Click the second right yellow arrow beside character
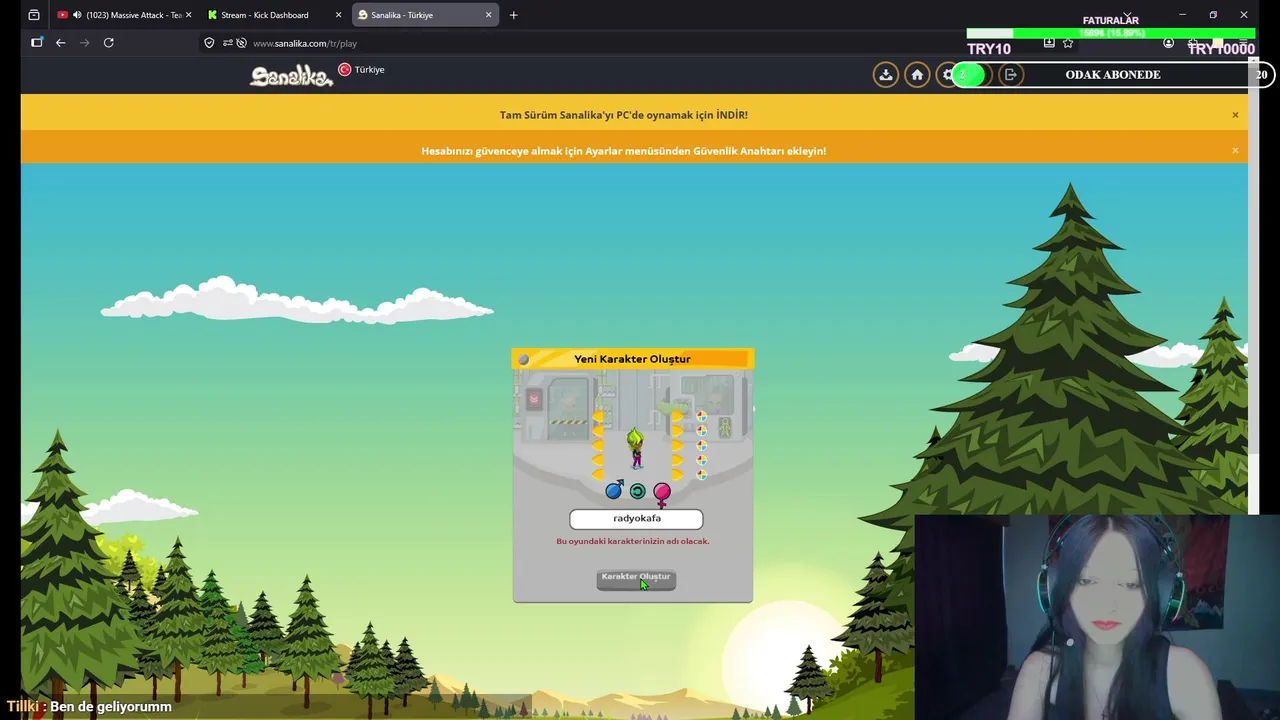 pyautogui.click(x=678, y=431)
